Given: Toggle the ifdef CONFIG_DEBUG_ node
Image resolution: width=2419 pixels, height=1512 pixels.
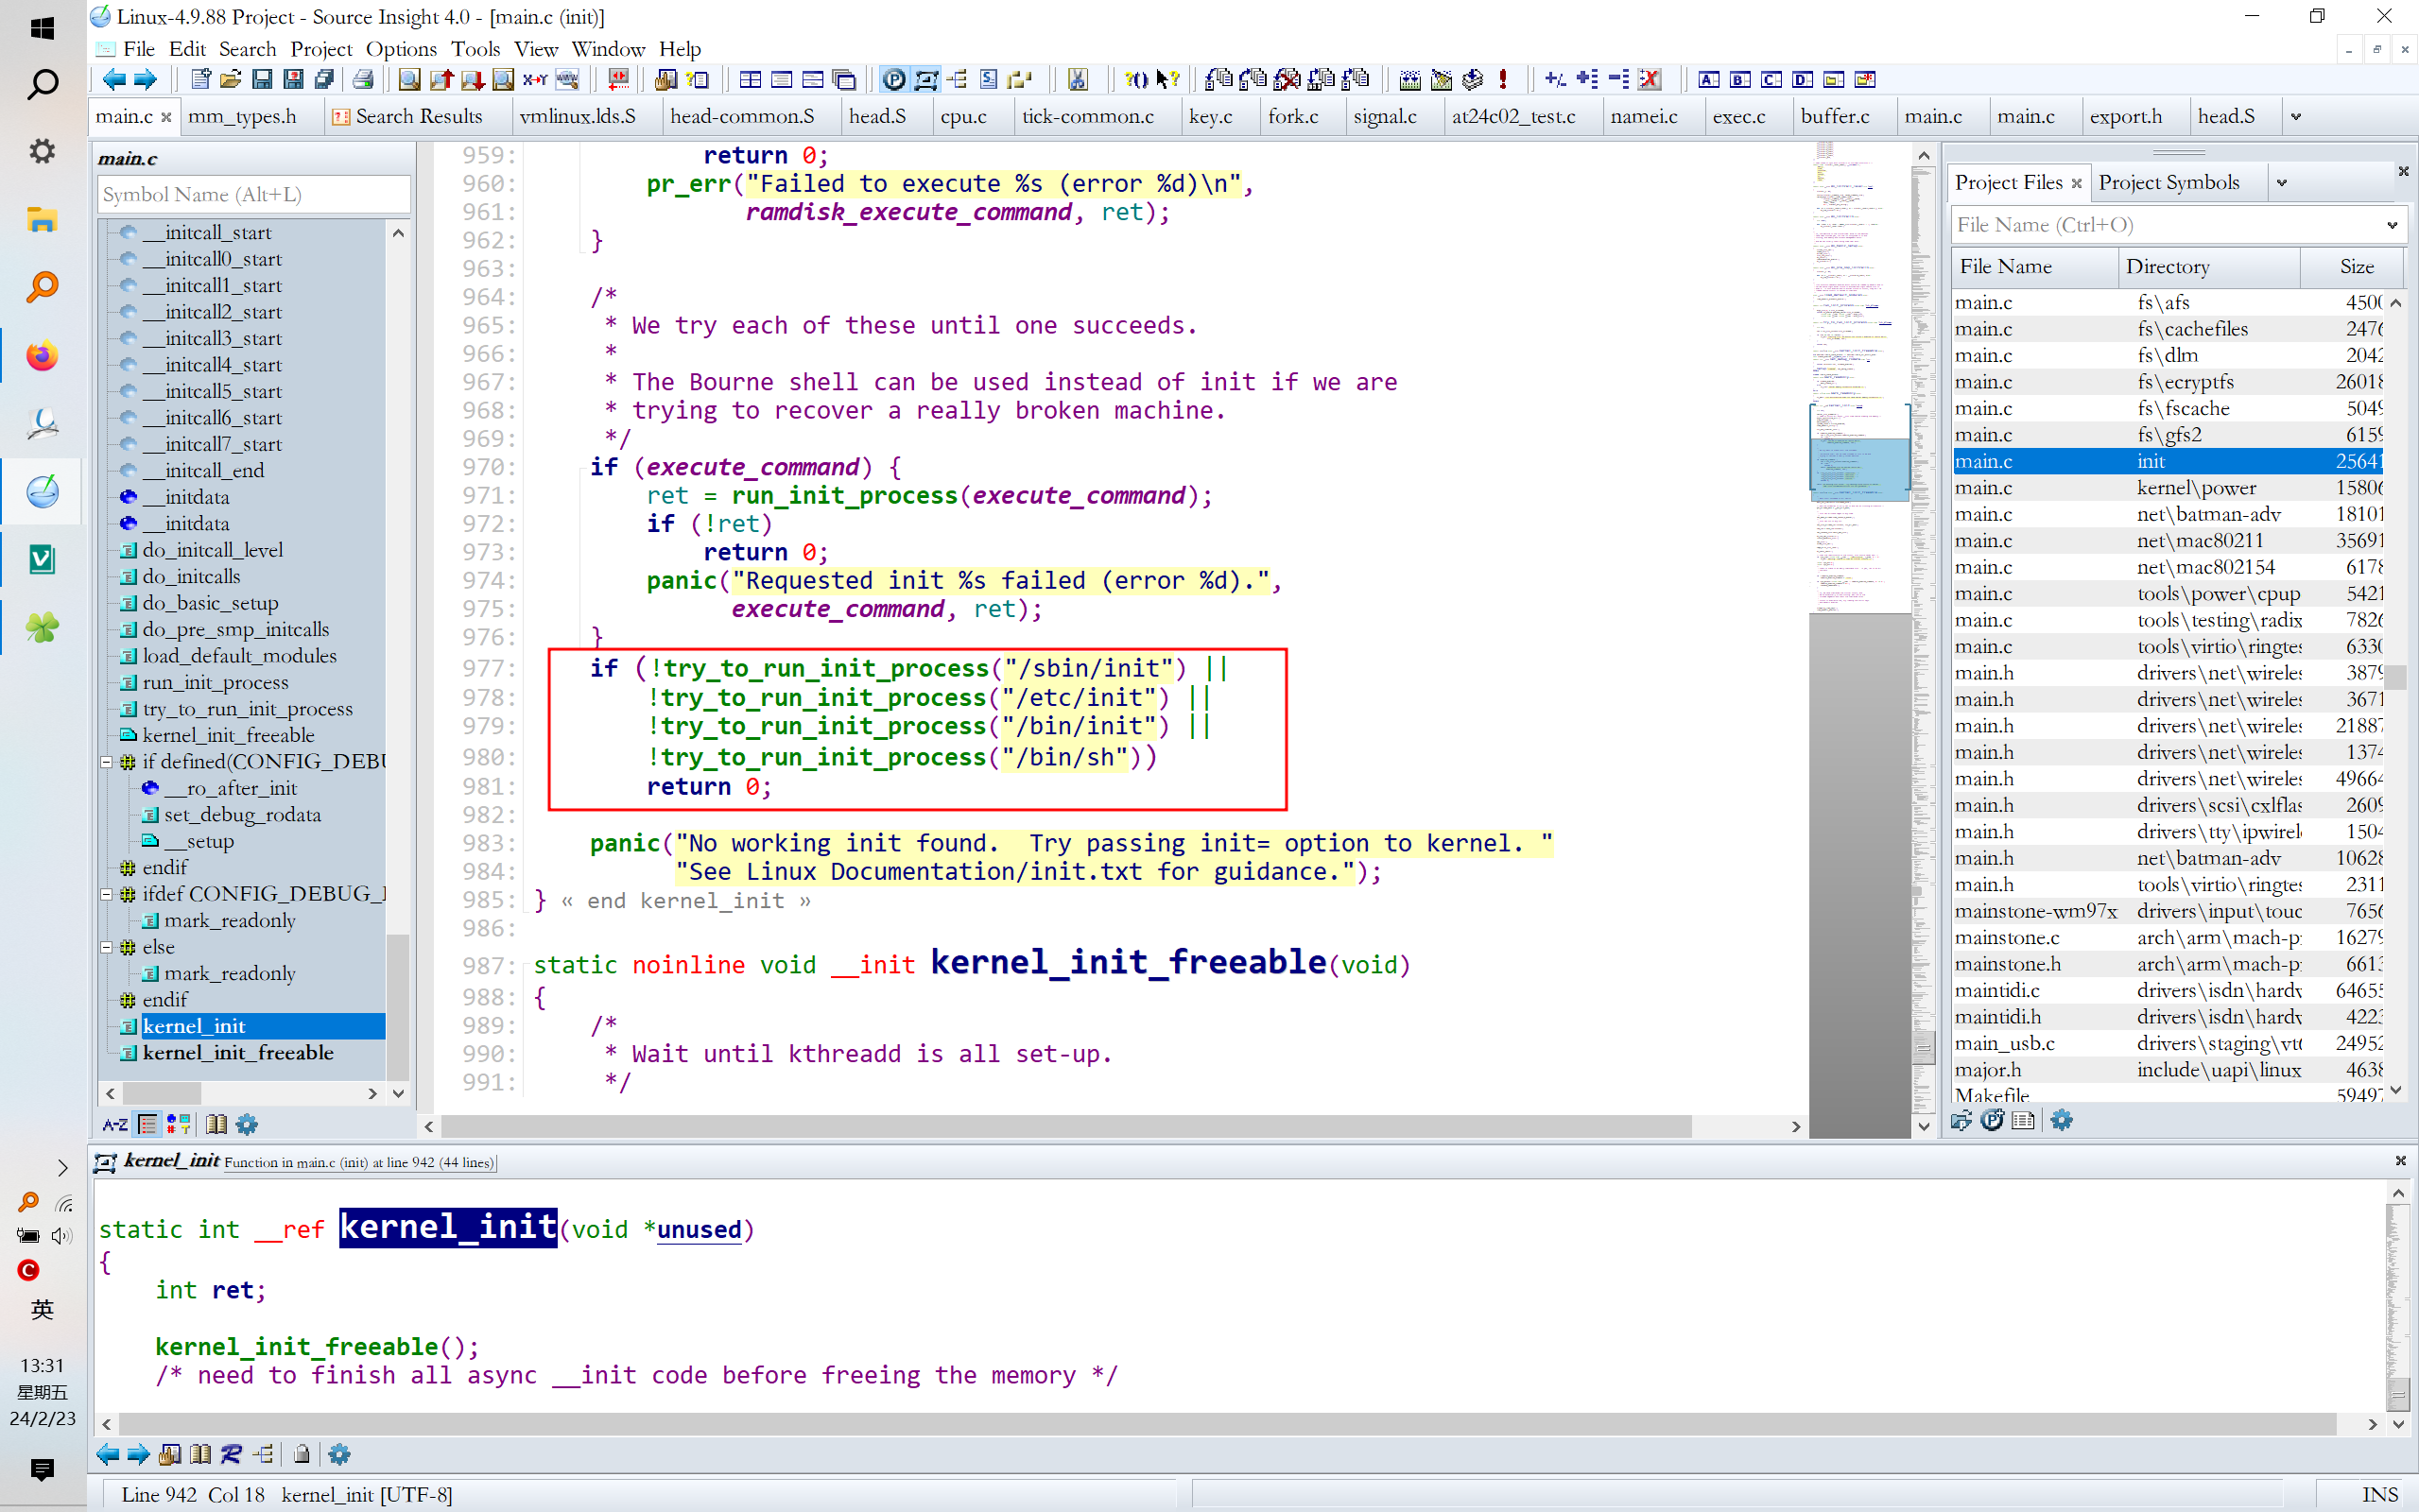Looking at the screenshot, I should point(108,894).
